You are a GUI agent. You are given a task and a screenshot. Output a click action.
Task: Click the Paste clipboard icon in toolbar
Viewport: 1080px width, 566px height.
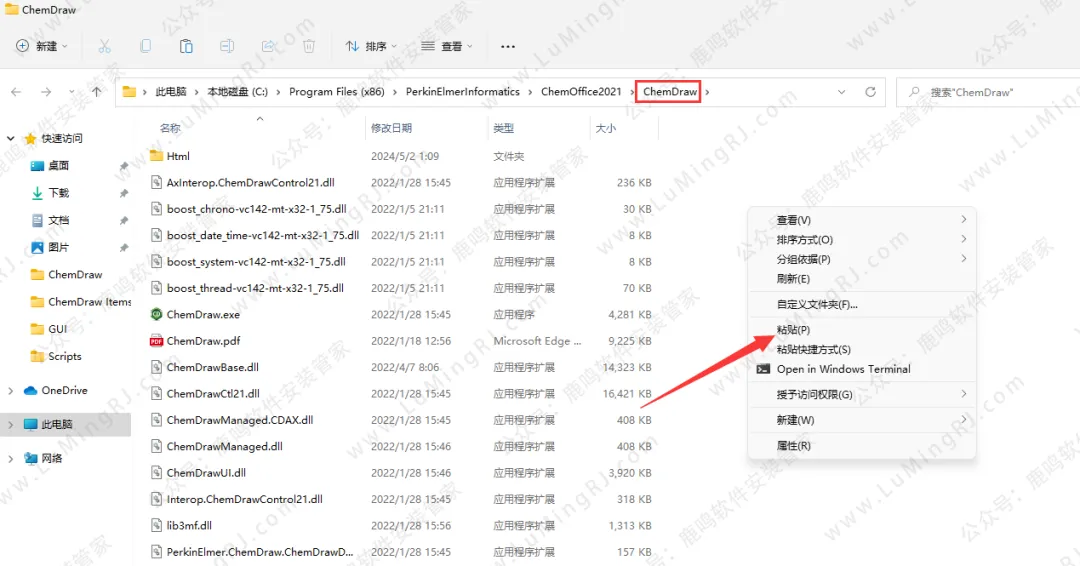[186, 46]
